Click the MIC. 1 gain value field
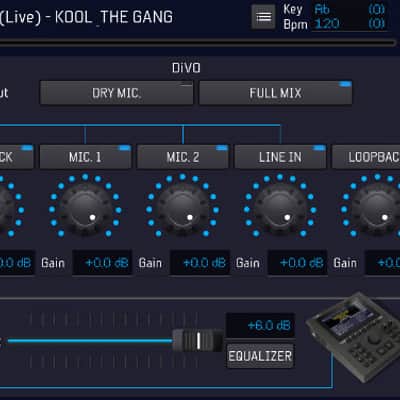This screenshot has width=400, height=400. click(102, 263)
